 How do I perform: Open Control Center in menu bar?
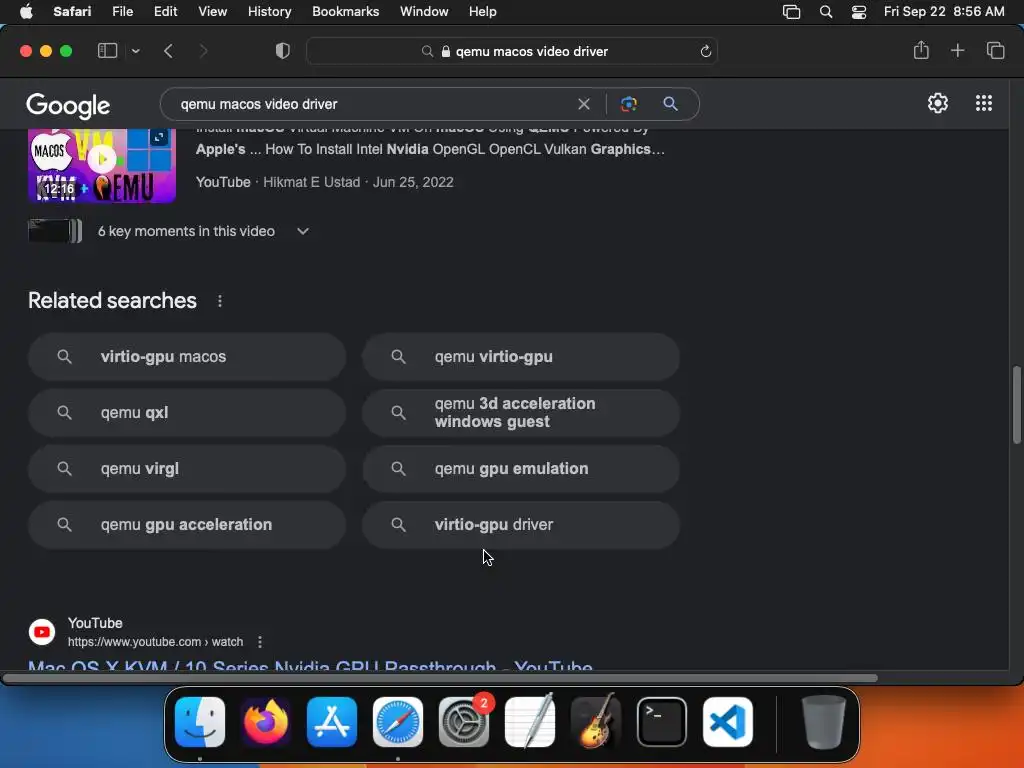(859, 12)
